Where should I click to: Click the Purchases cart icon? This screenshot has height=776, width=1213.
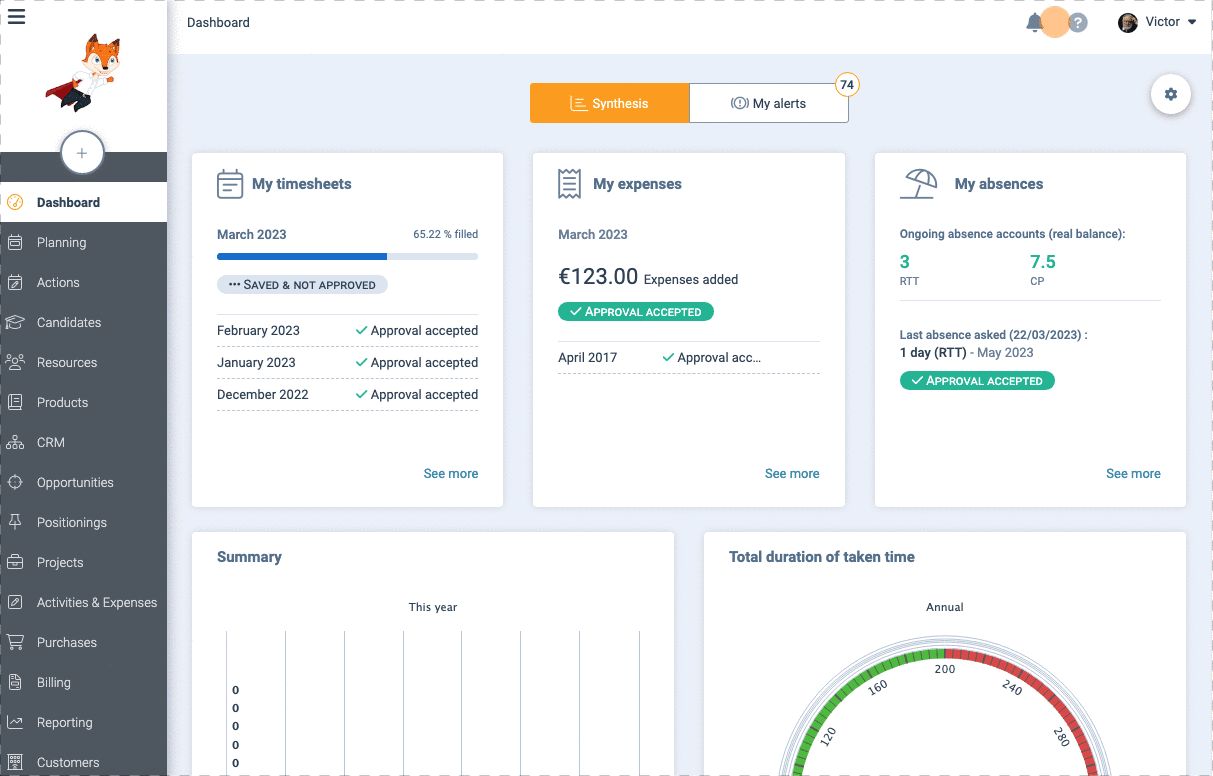click(x=15, y=642)
